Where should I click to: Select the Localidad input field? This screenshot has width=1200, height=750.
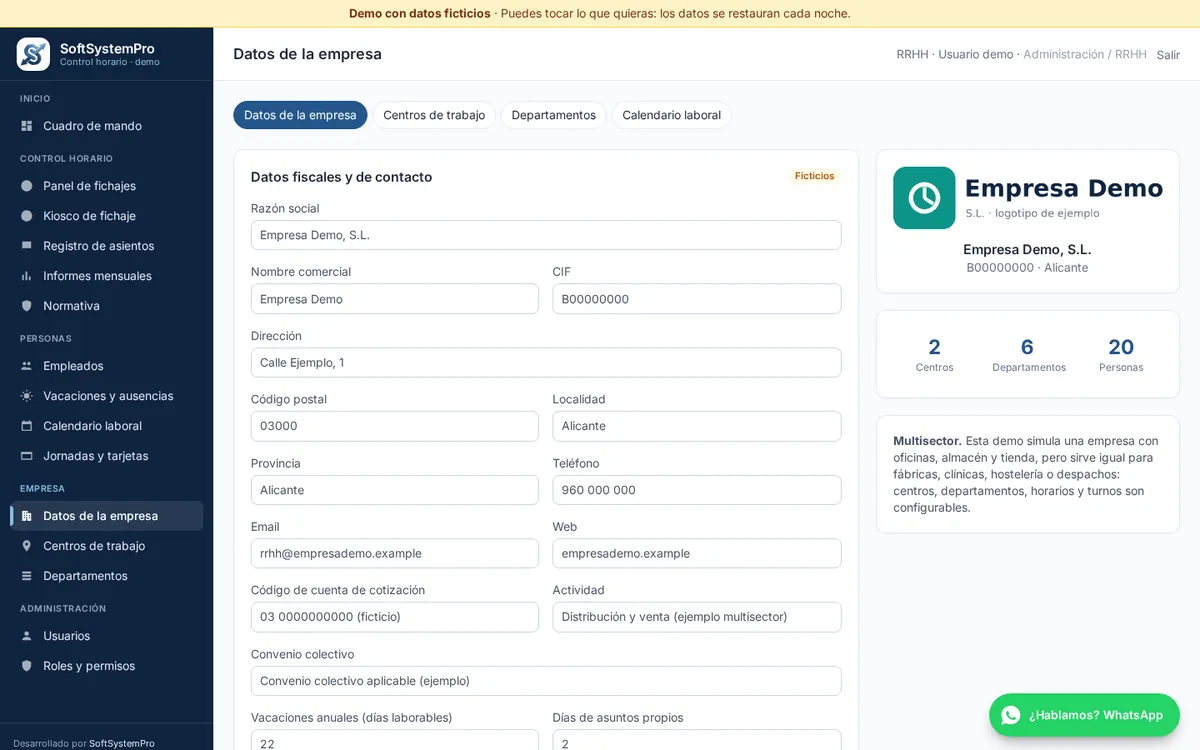coord(697,426)
